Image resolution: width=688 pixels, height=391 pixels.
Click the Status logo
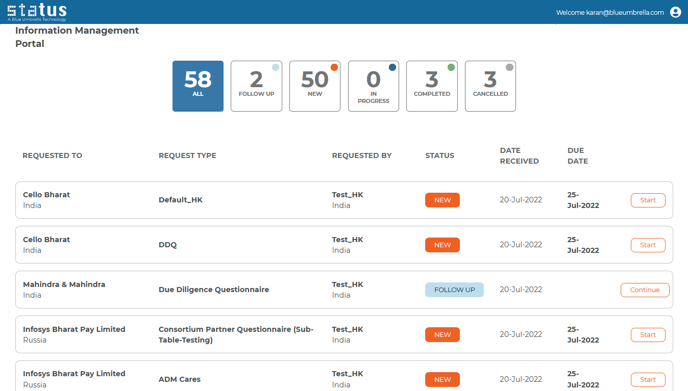pyautogui.click(x=37, y=12)
